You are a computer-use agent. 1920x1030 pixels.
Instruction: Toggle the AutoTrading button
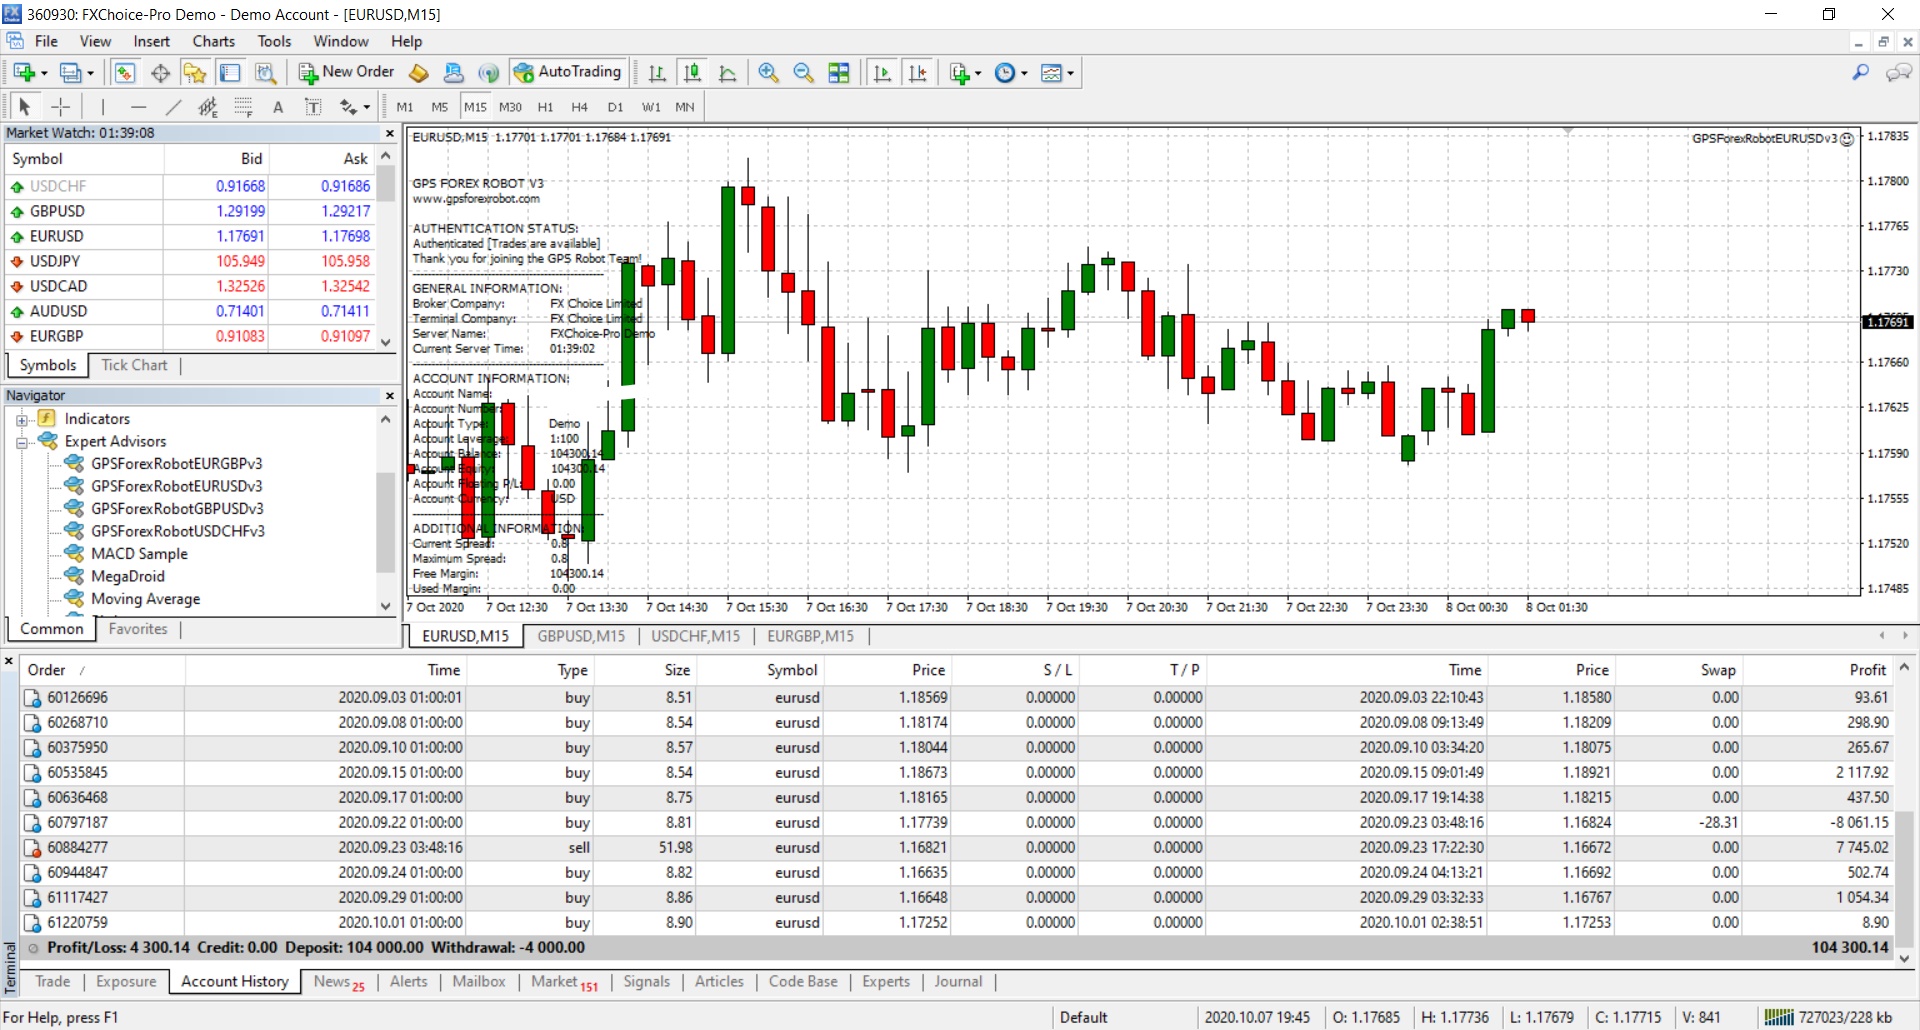[568, 72]
